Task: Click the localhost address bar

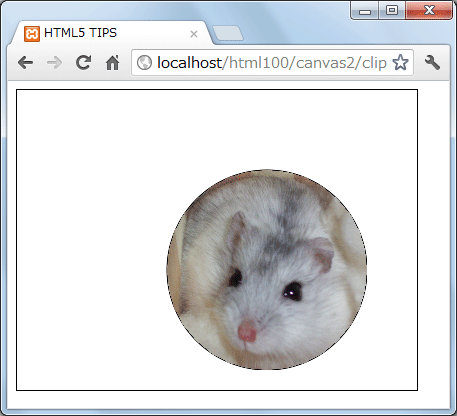Action: pos(272,63)
